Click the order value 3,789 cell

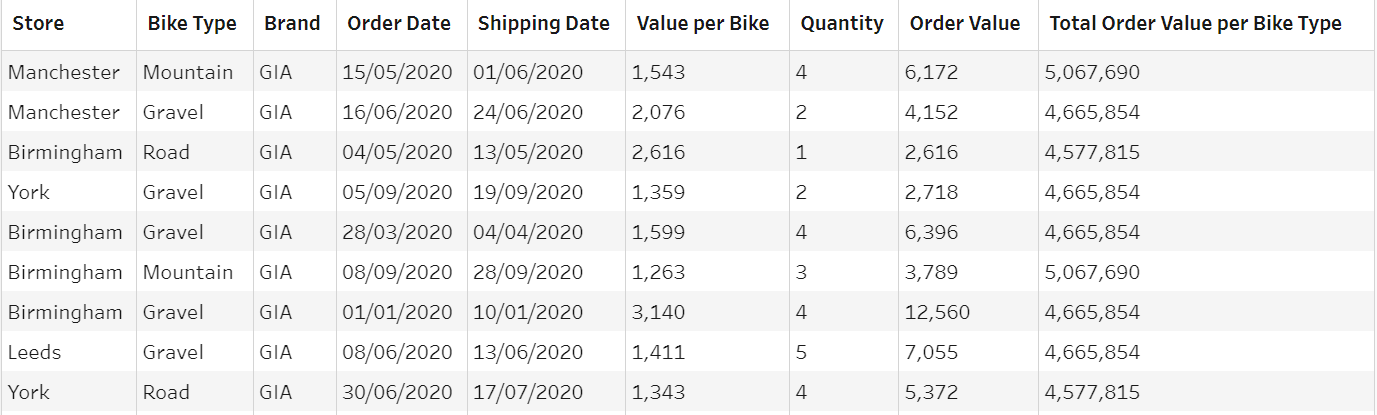click(931, 272)
